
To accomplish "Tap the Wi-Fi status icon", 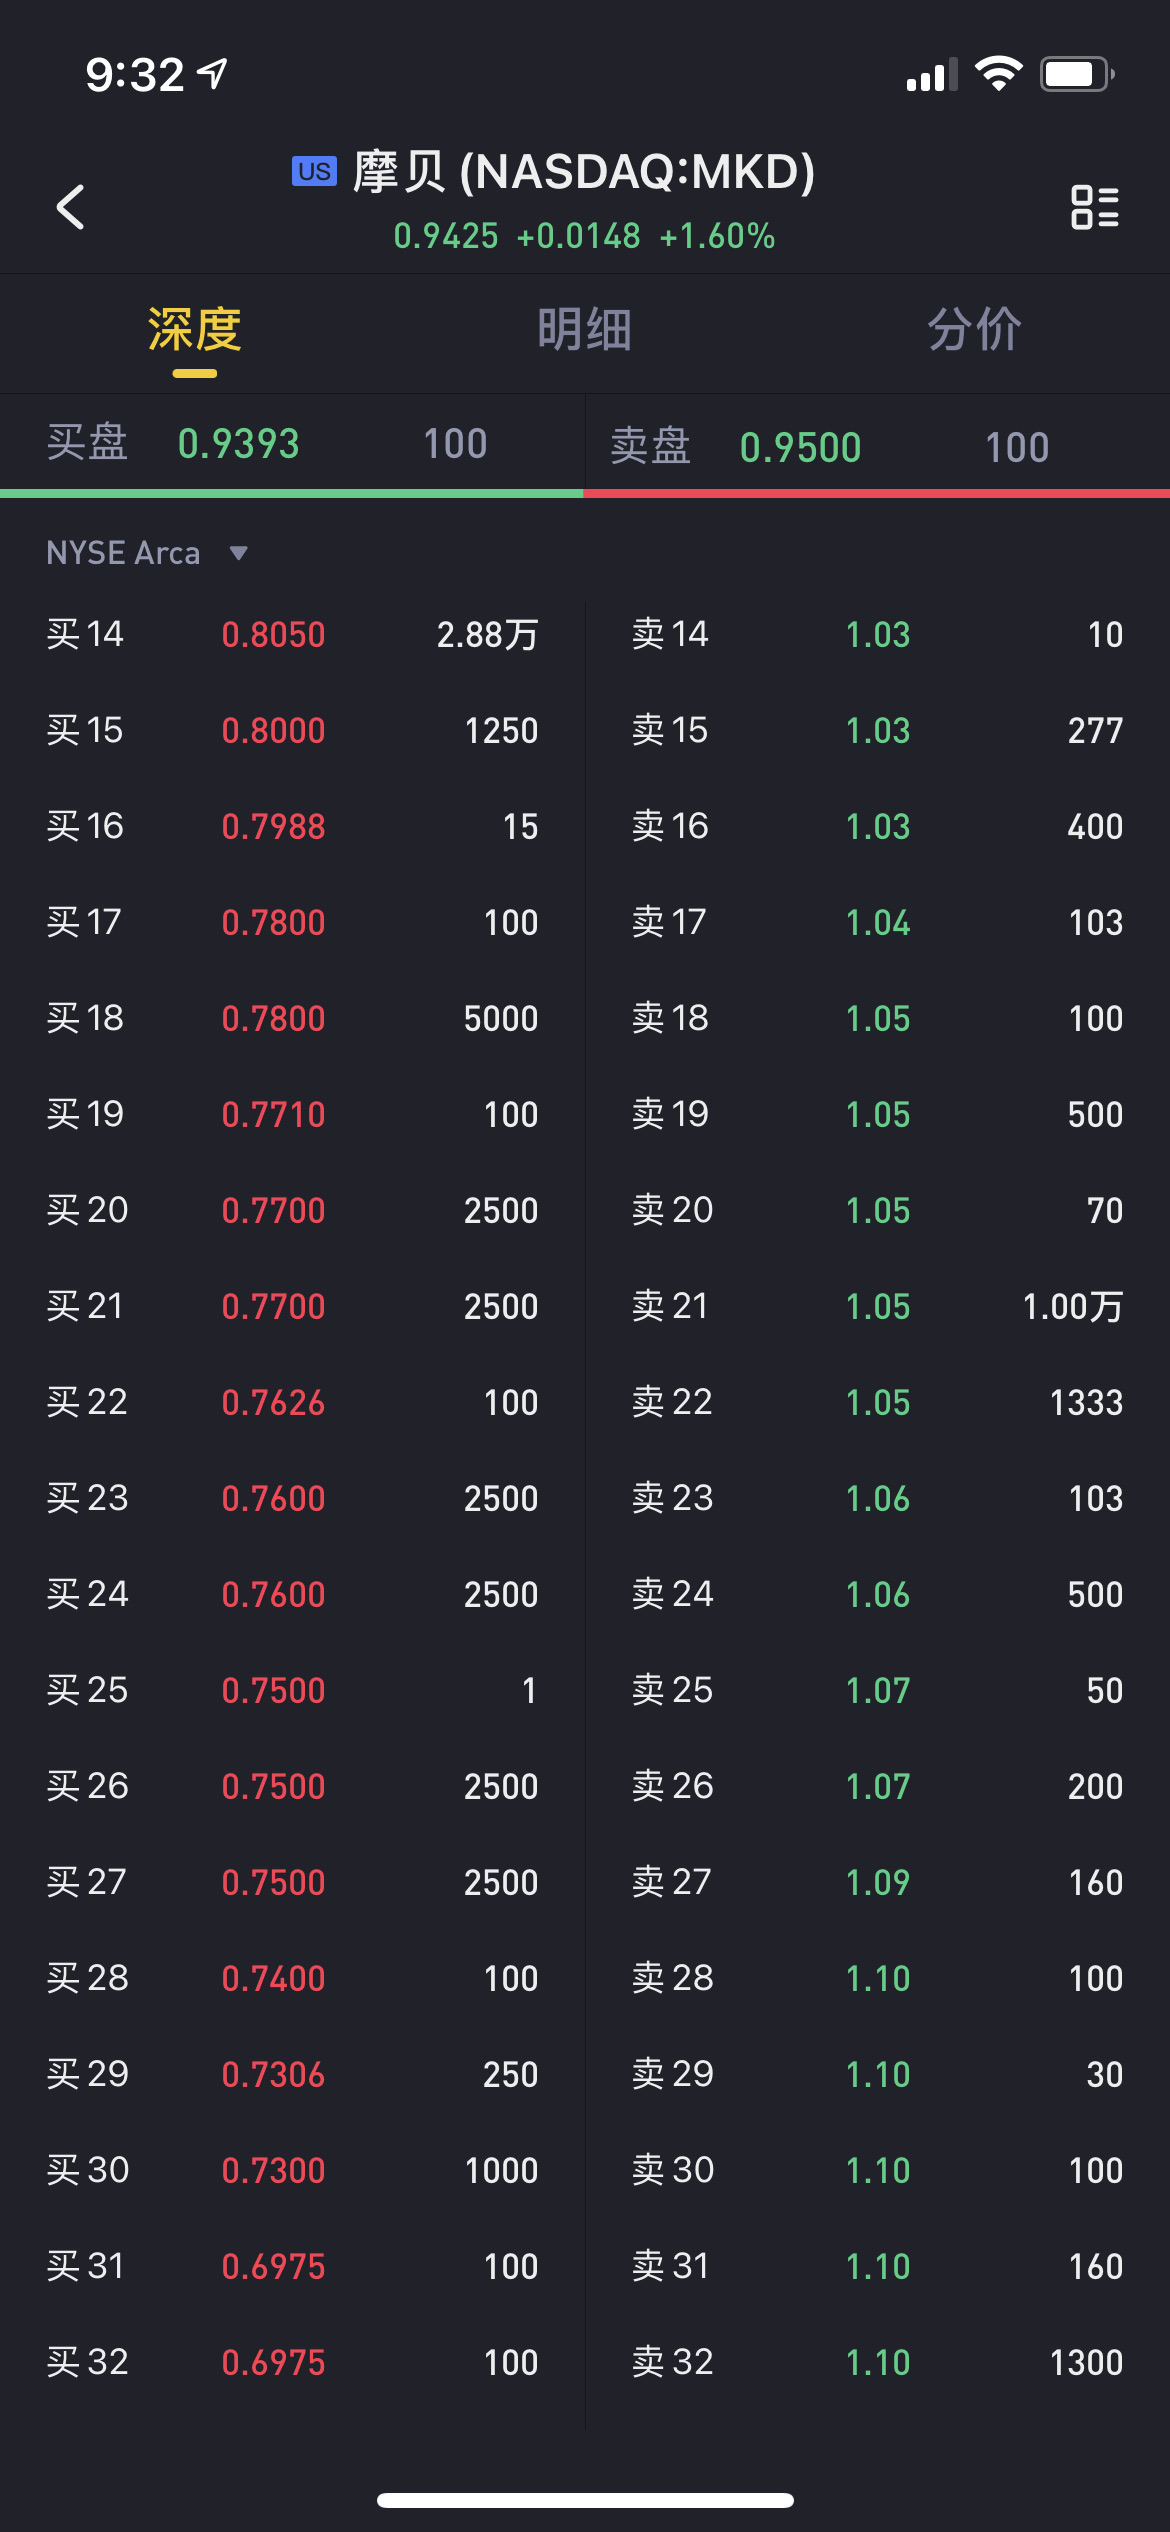I will pos(998,74).
